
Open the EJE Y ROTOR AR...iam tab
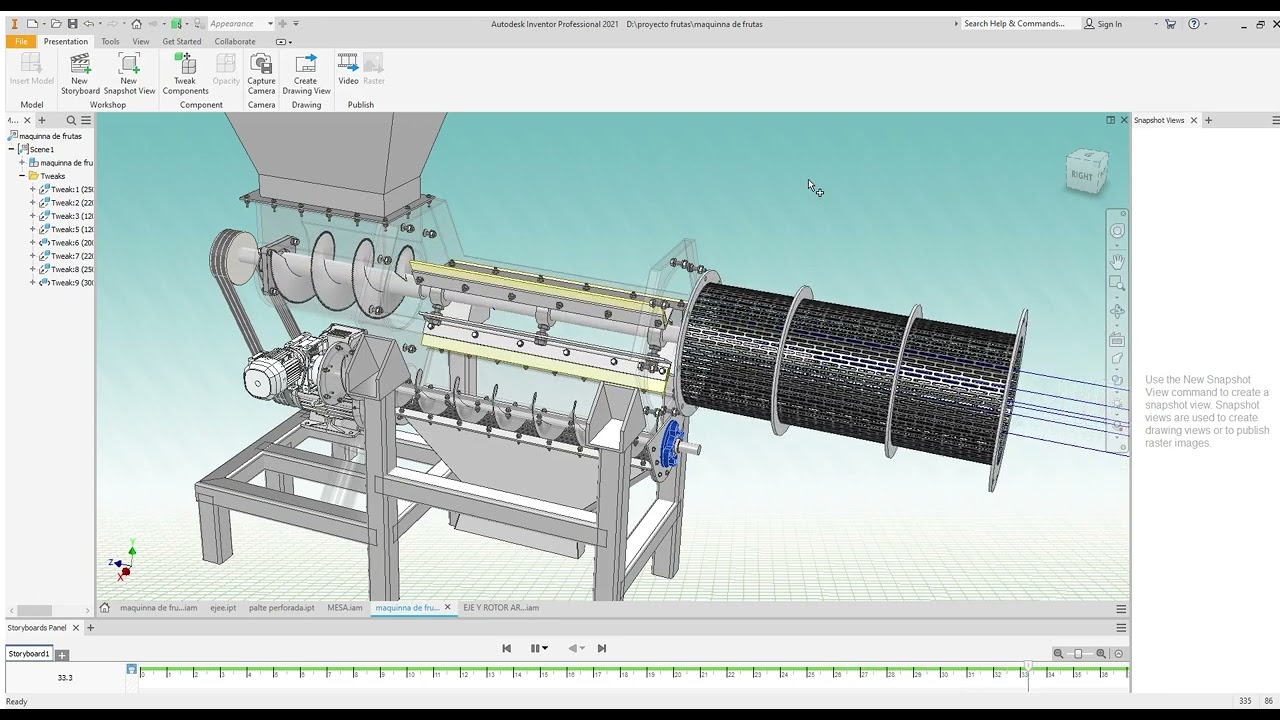coord(501,608)
